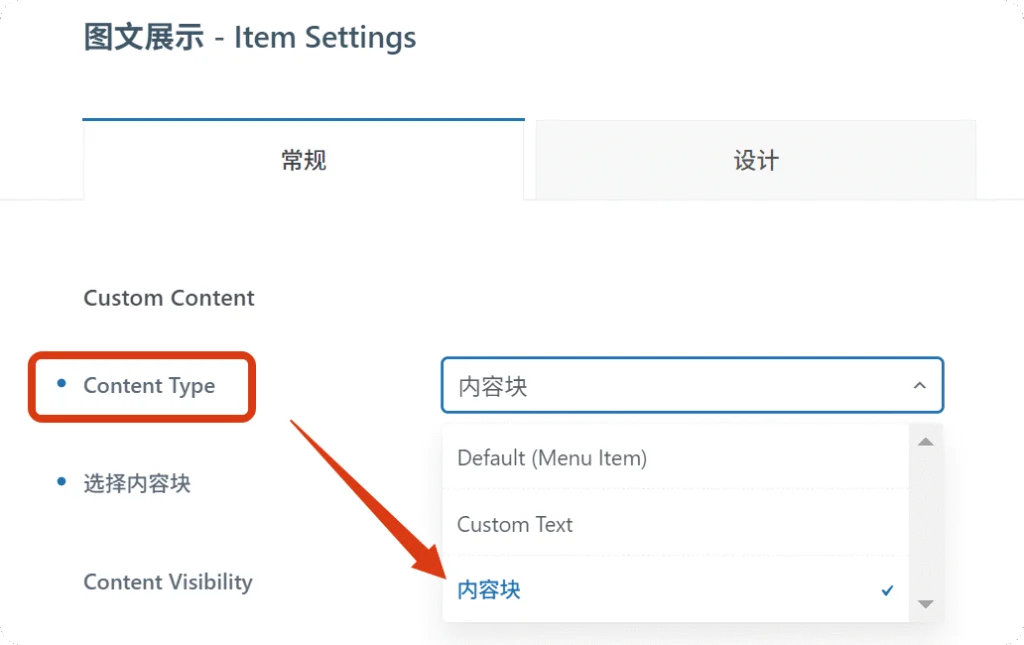
Task: Open the Content Type combo box
Action: pyautogui.click(x=692, y=385)
